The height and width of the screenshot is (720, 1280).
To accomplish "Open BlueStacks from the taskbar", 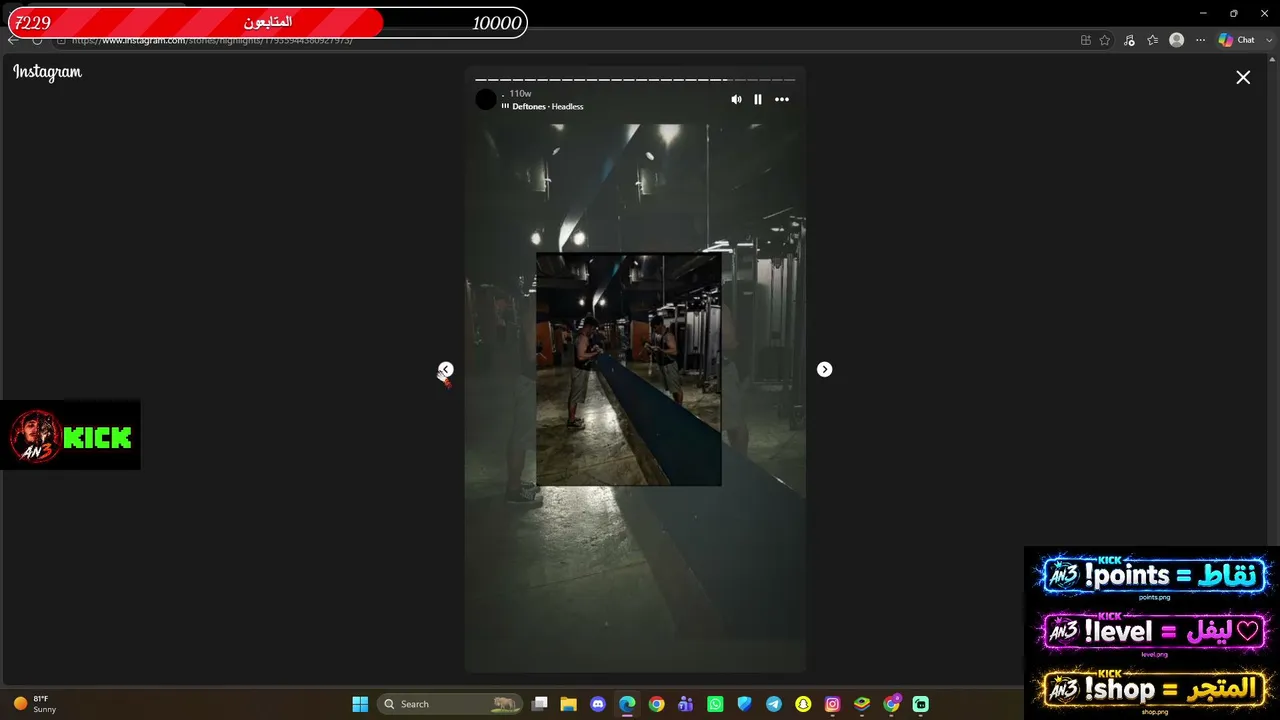I will 862,704.
